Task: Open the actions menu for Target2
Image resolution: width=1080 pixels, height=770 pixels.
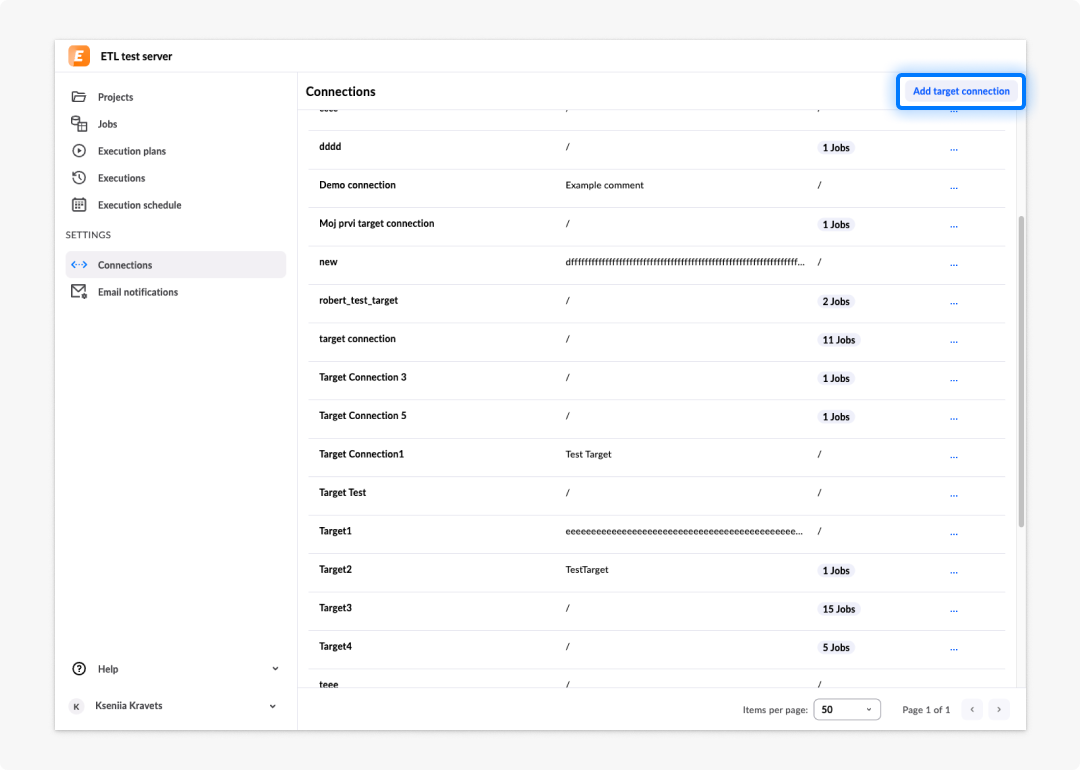Action: click(953, 572)
